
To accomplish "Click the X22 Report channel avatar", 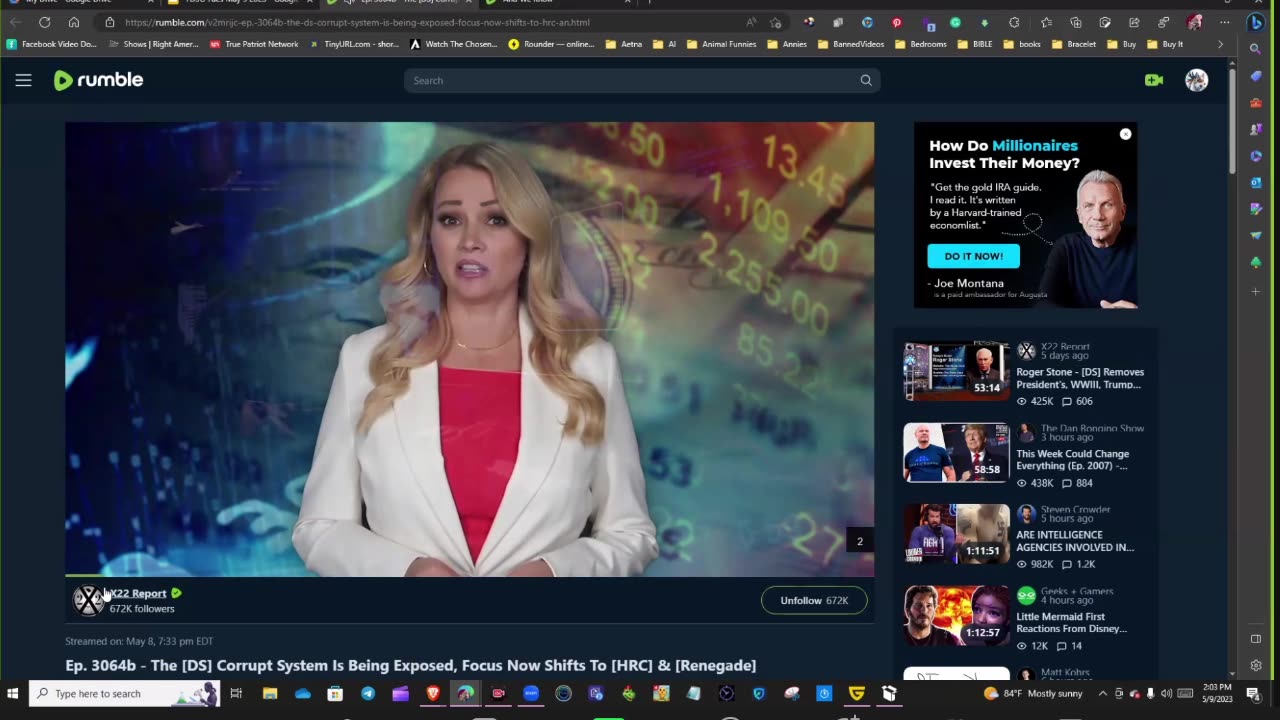I will (x=88, y=600).
